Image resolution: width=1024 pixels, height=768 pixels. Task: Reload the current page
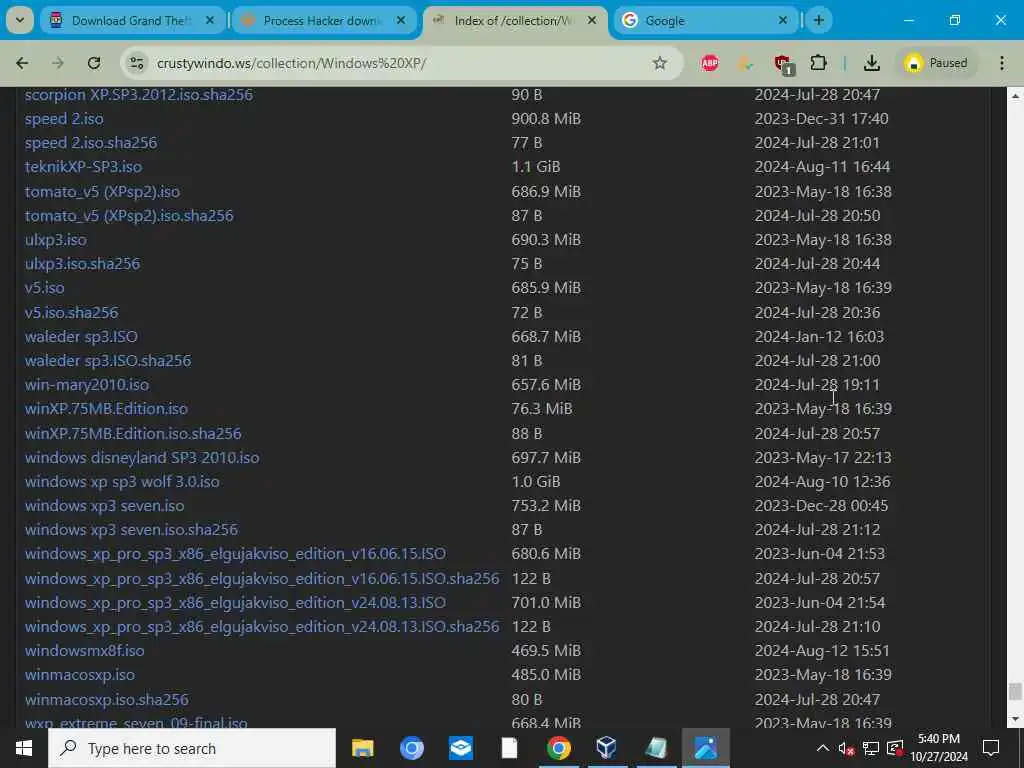pos(94,63)
